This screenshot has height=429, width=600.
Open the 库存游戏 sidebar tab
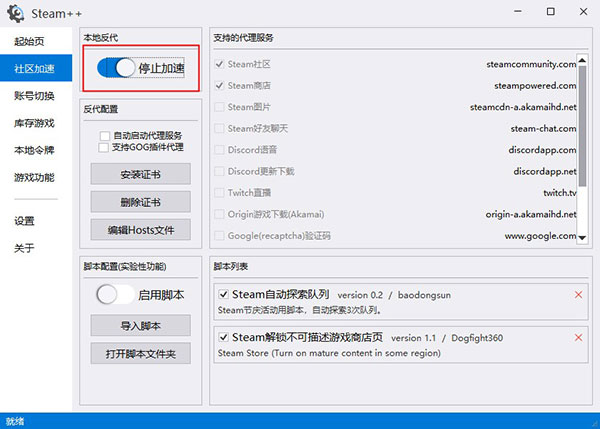36,123
